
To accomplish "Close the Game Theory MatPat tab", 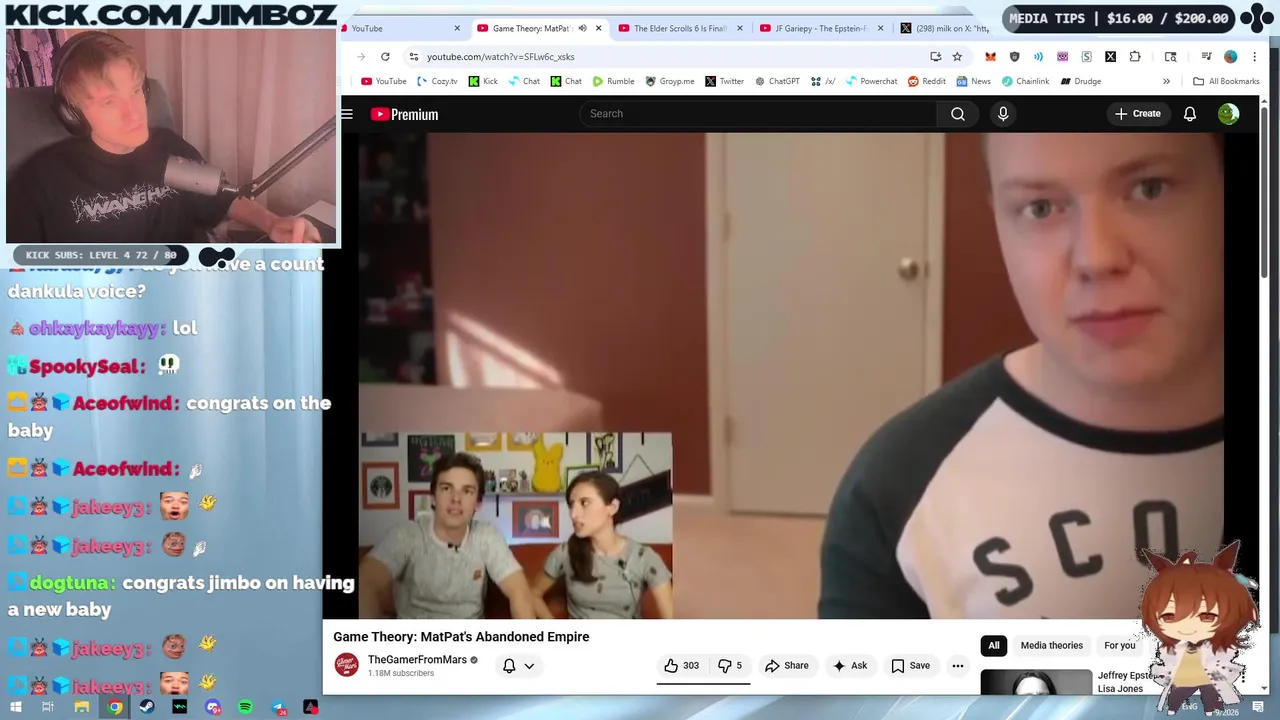I will coord(599,28).
